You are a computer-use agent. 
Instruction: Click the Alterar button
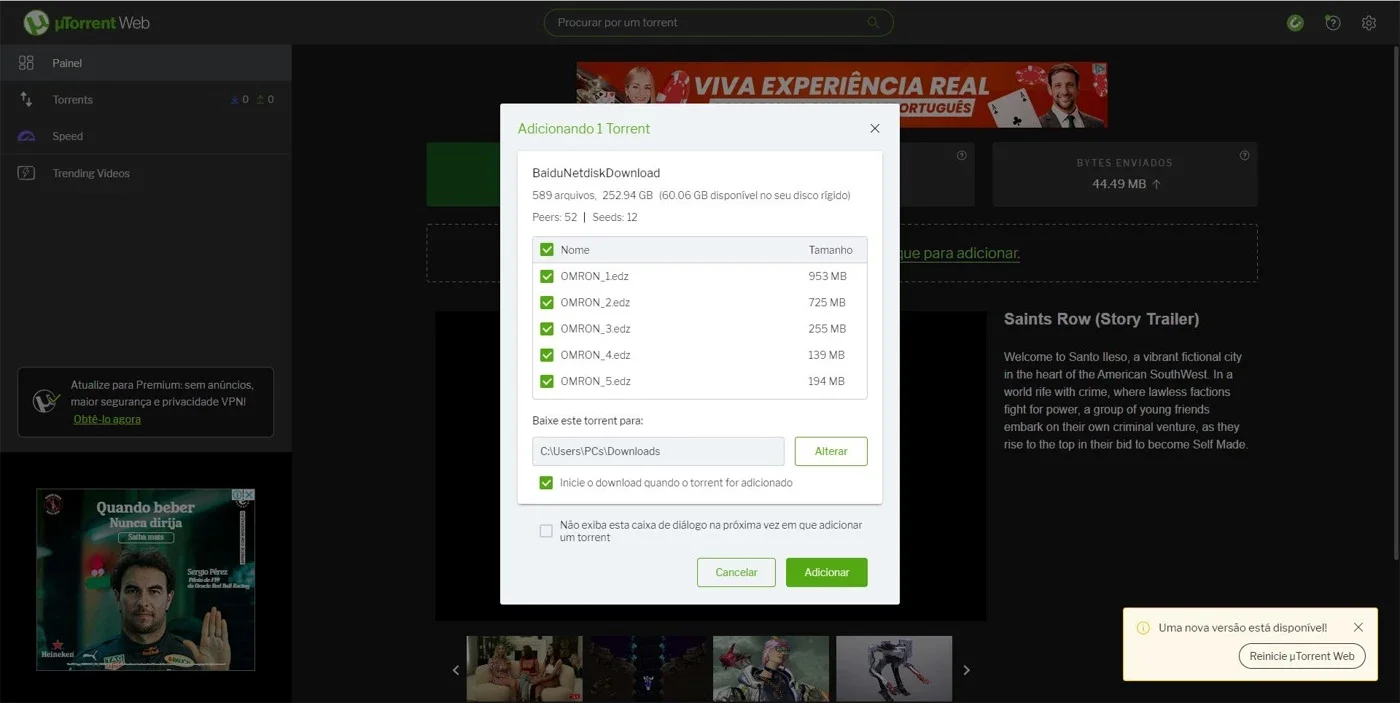[x=831, y=451]
